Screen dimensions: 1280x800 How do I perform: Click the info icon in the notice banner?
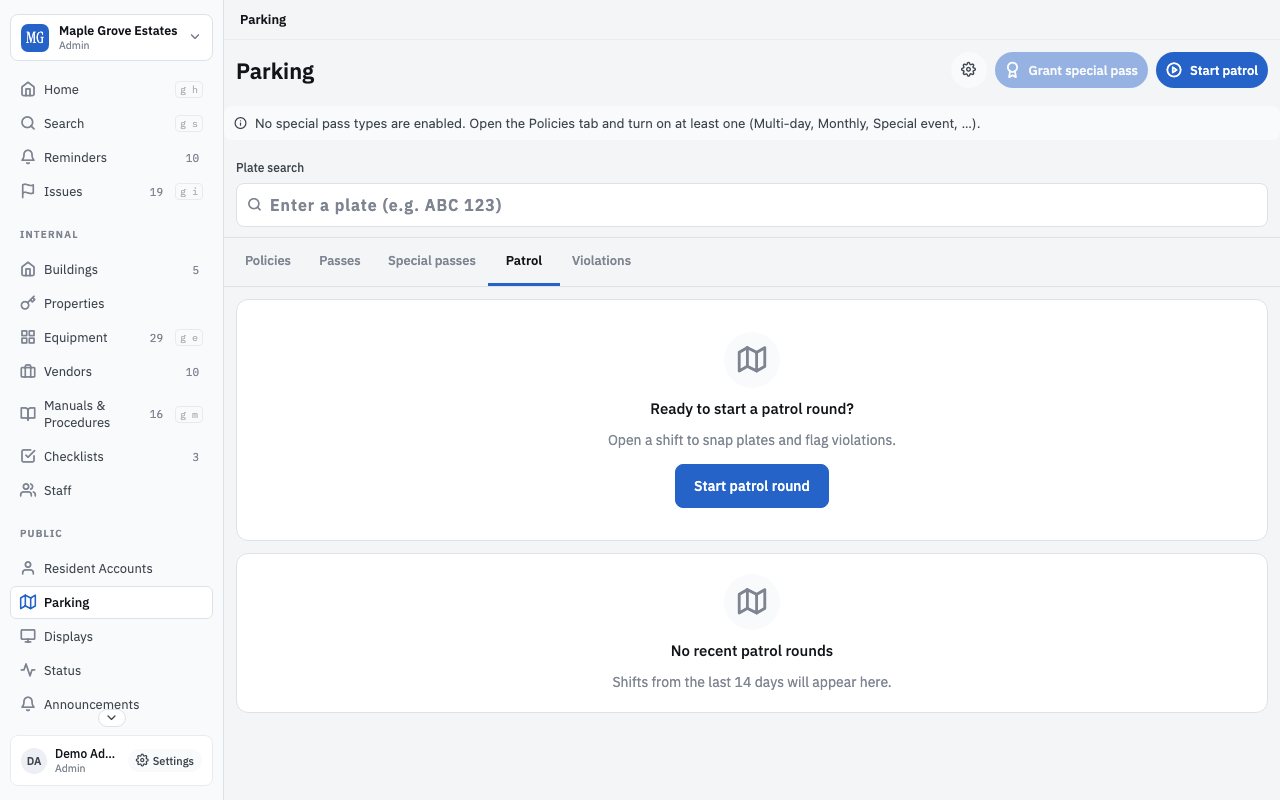[241, 124]
